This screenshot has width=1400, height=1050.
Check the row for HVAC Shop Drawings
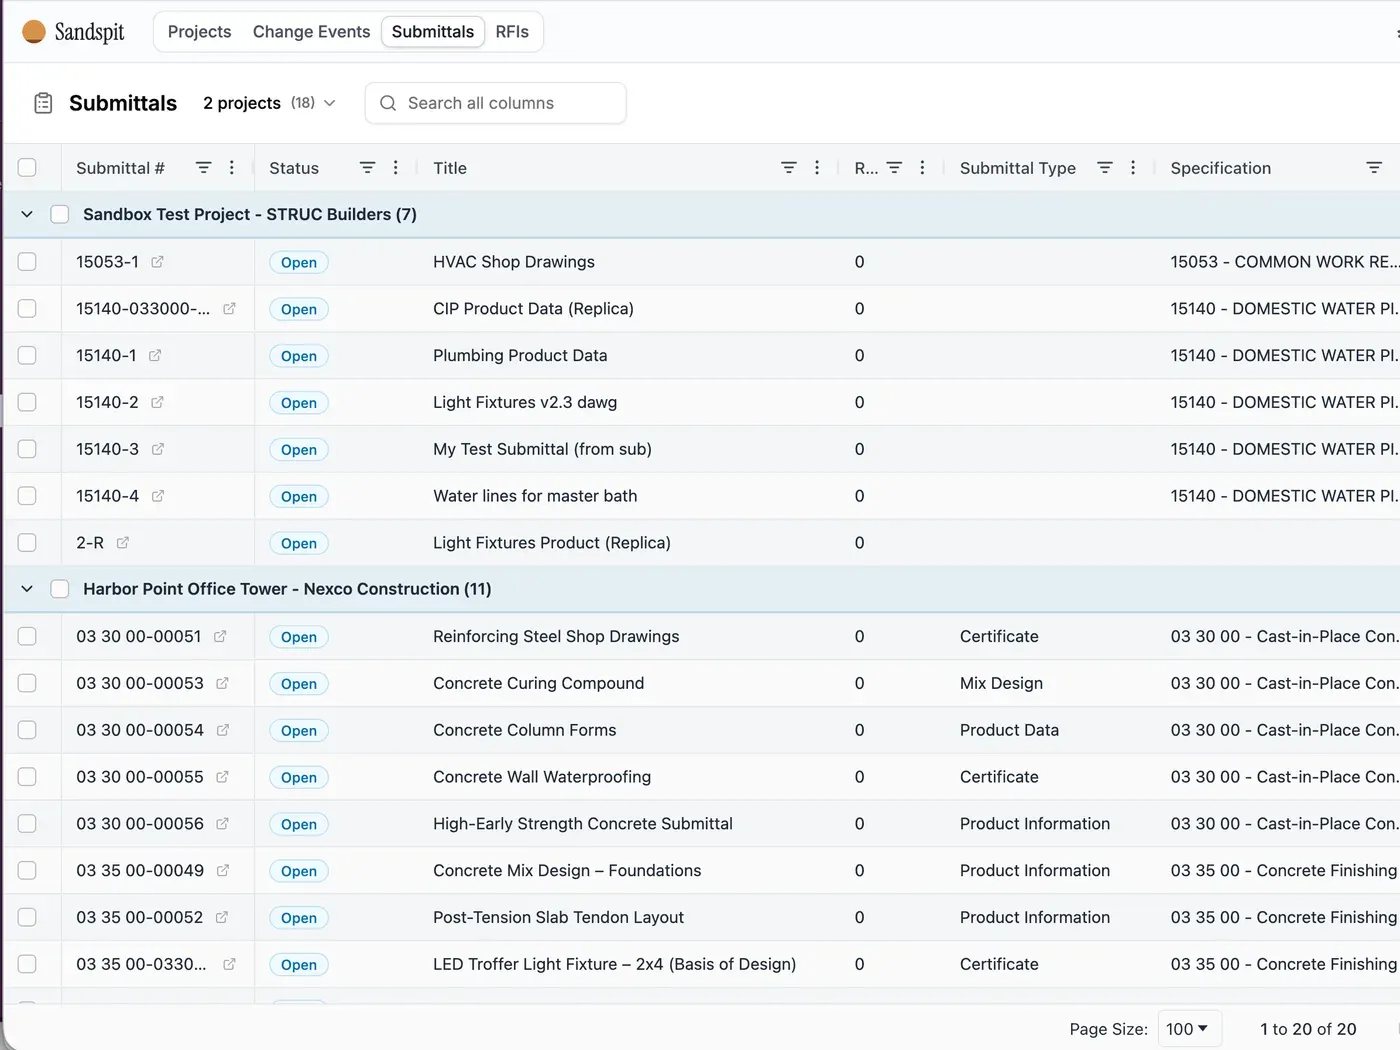tap(27, 262)
